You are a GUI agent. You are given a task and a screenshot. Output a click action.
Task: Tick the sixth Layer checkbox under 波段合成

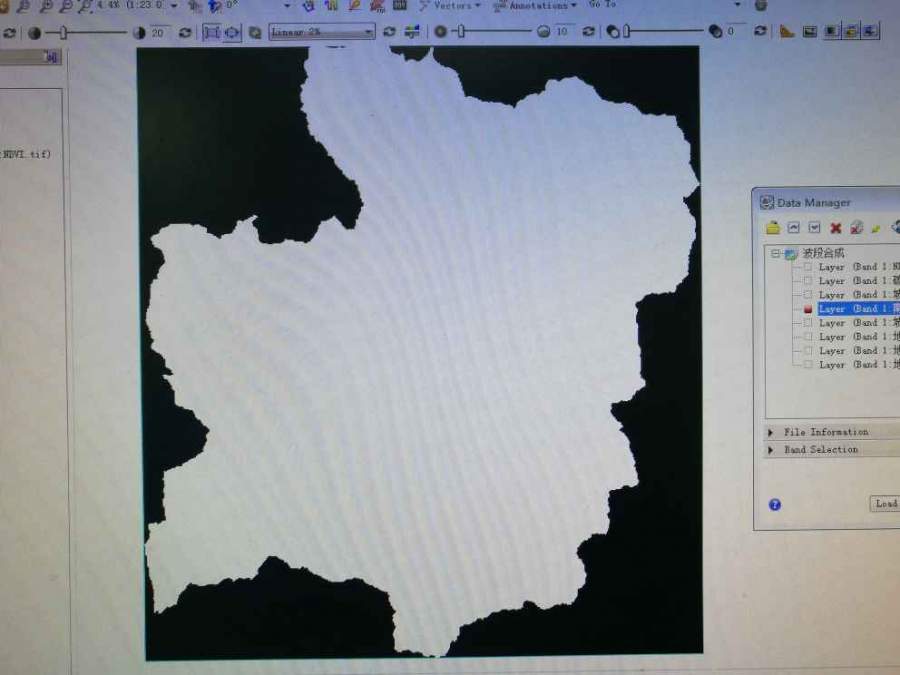click(x=808, y=336)
